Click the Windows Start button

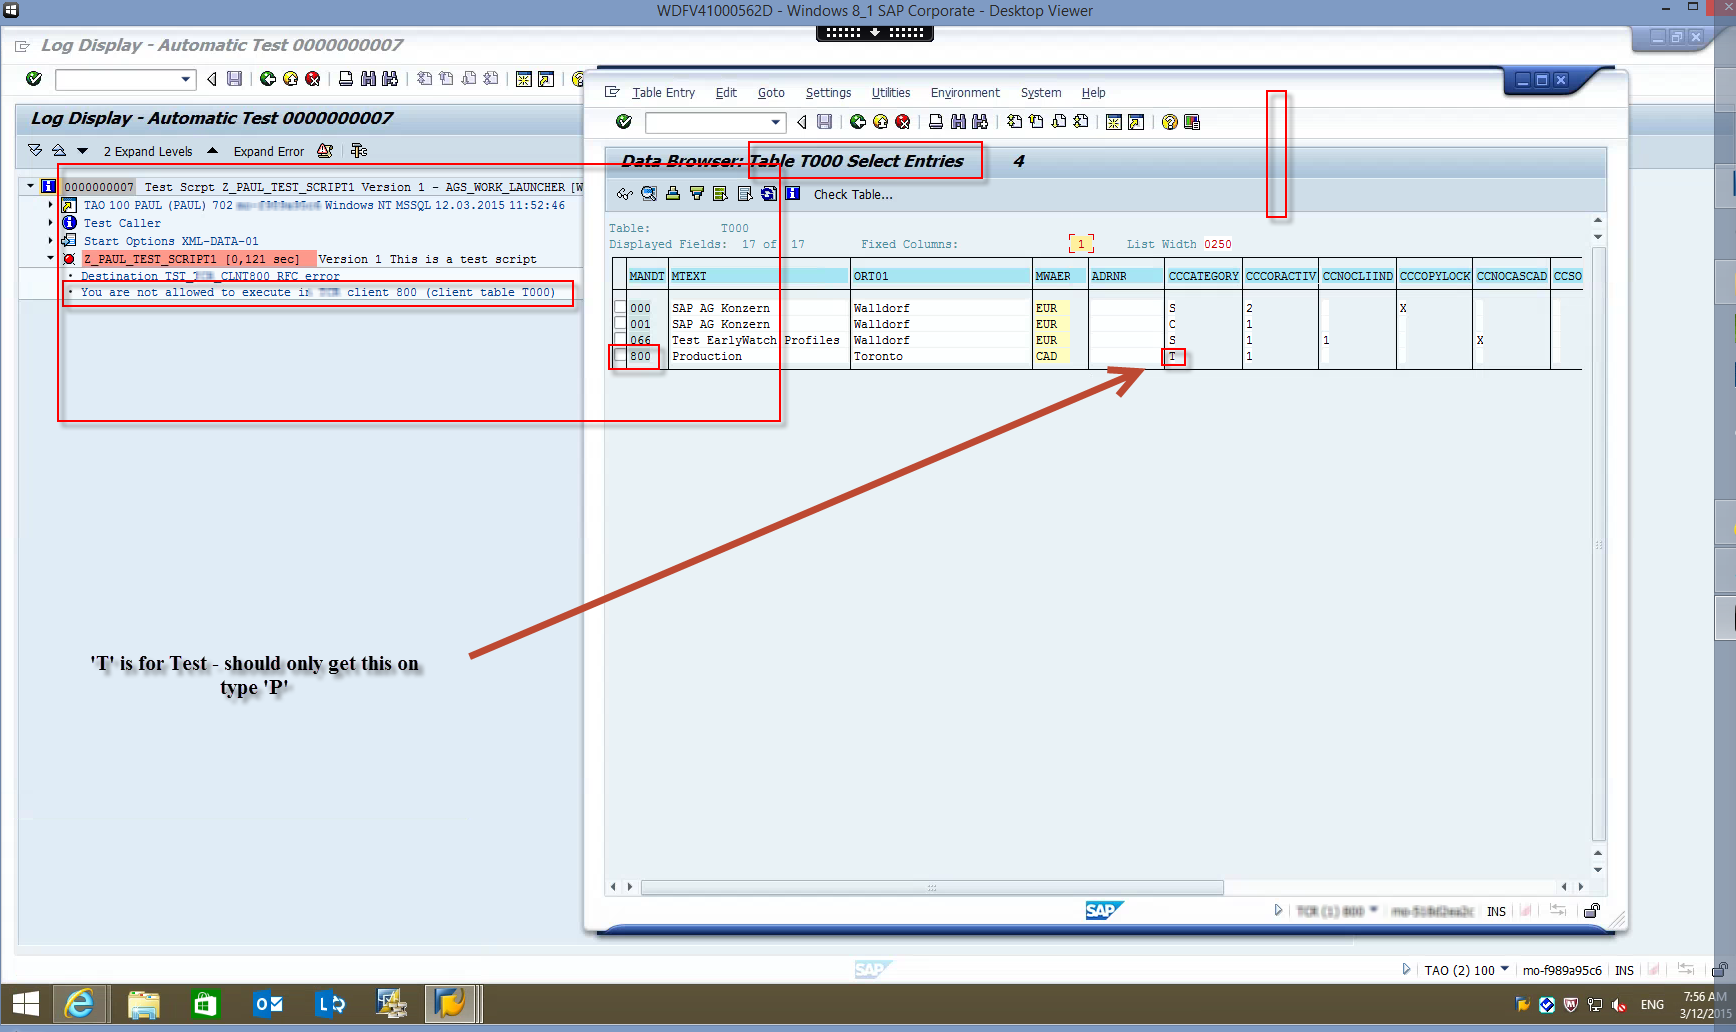pyautogui.click(x=25, y=1004)
